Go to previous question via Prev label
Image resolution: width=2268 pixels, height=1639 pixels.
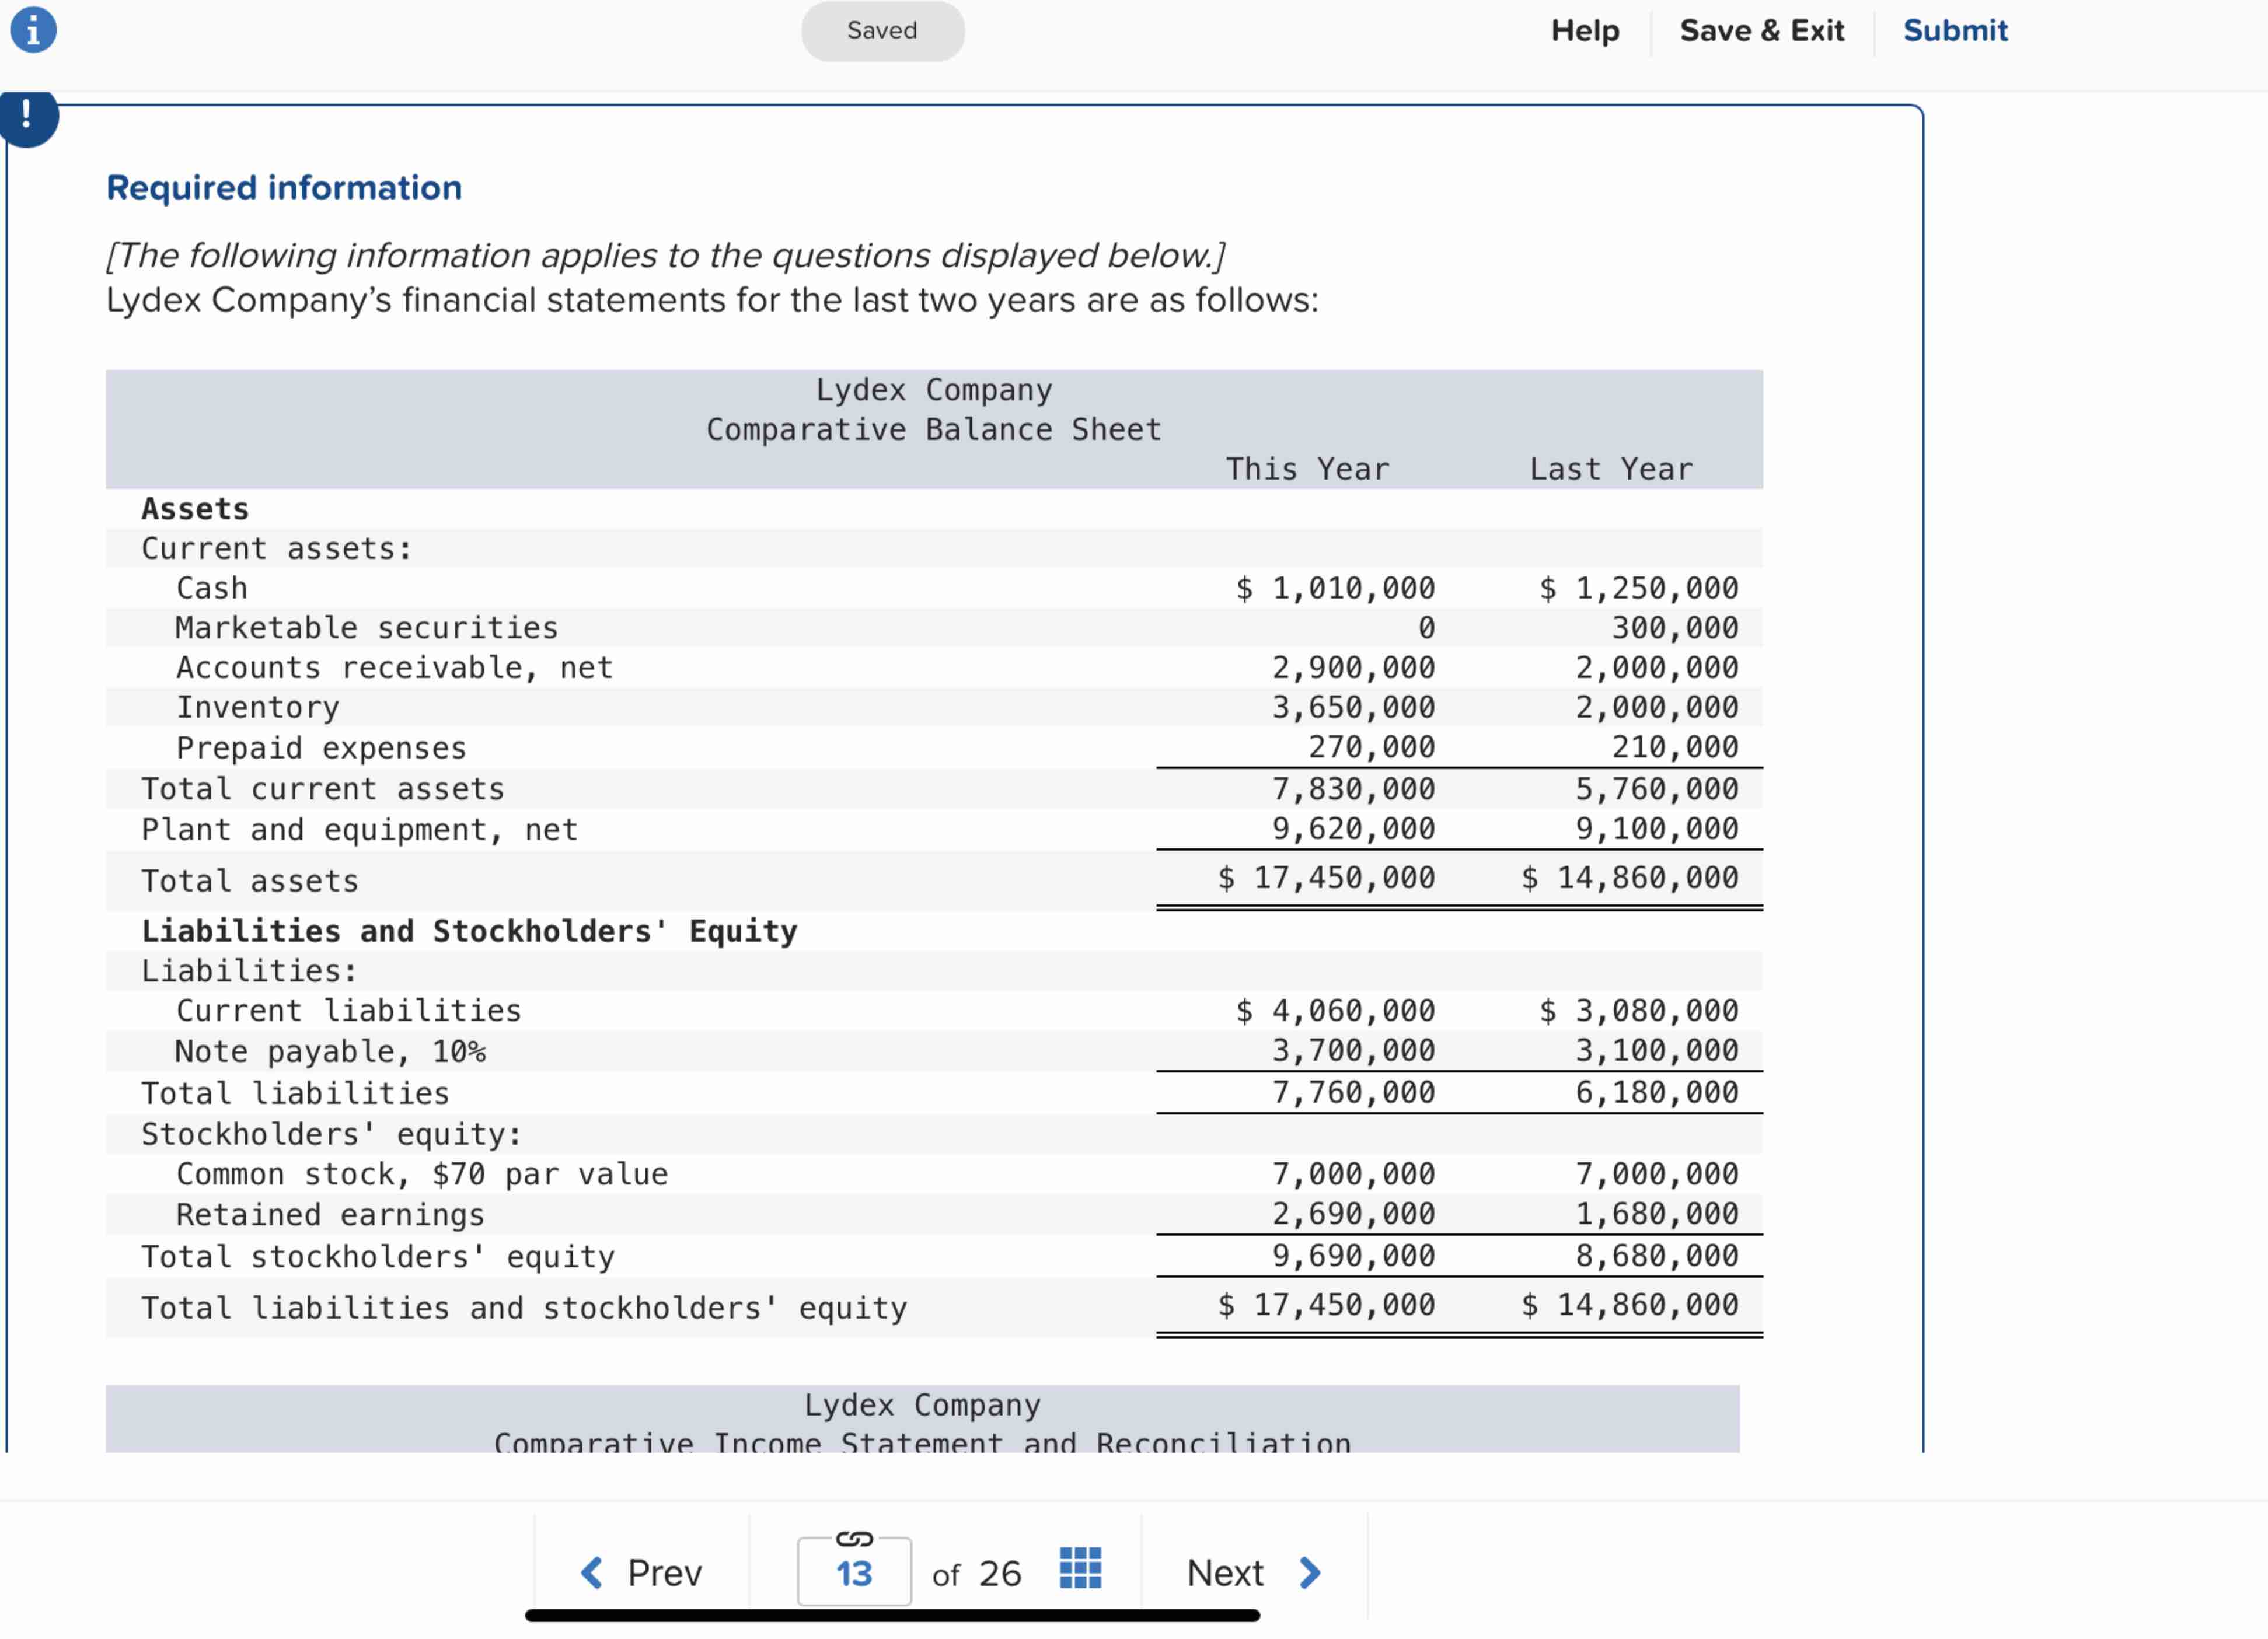coord(664,1572)
